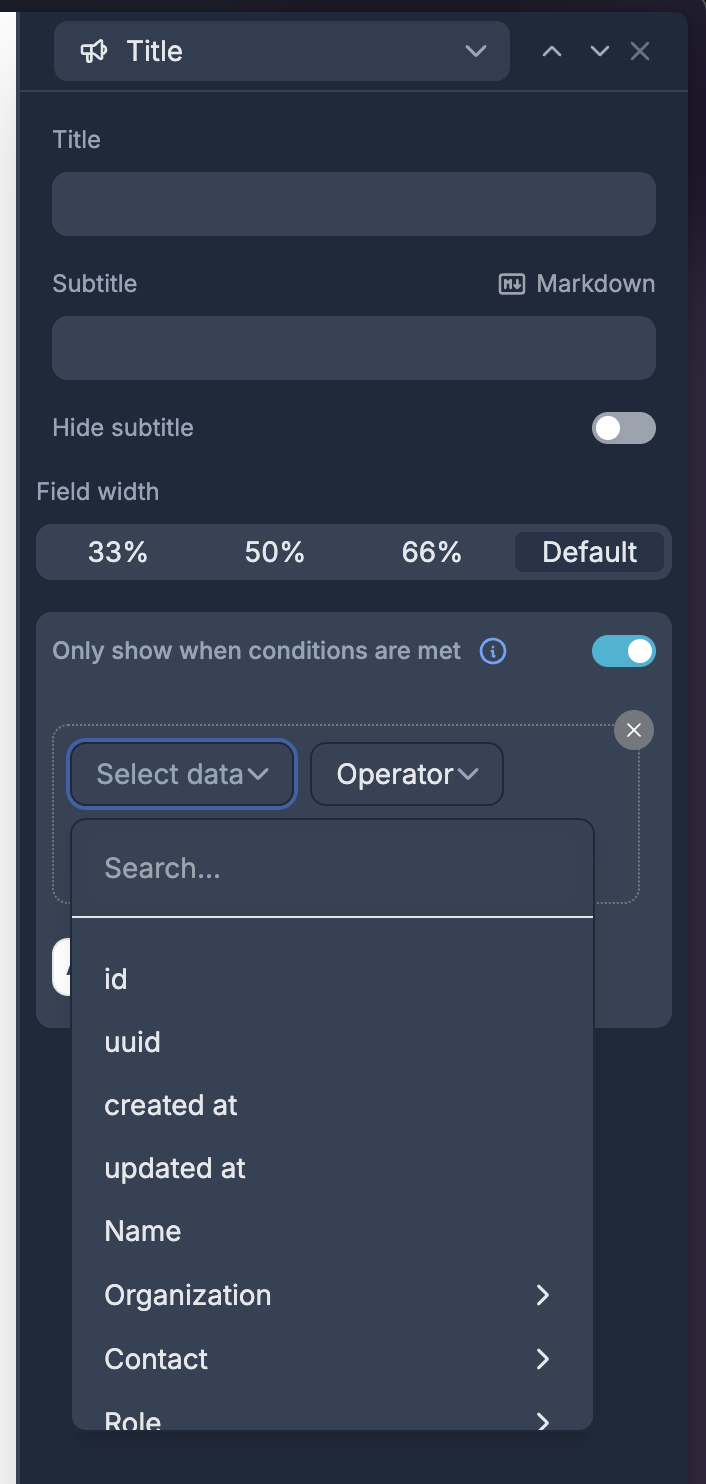Open the Operator dropdown

coord(407,774)
